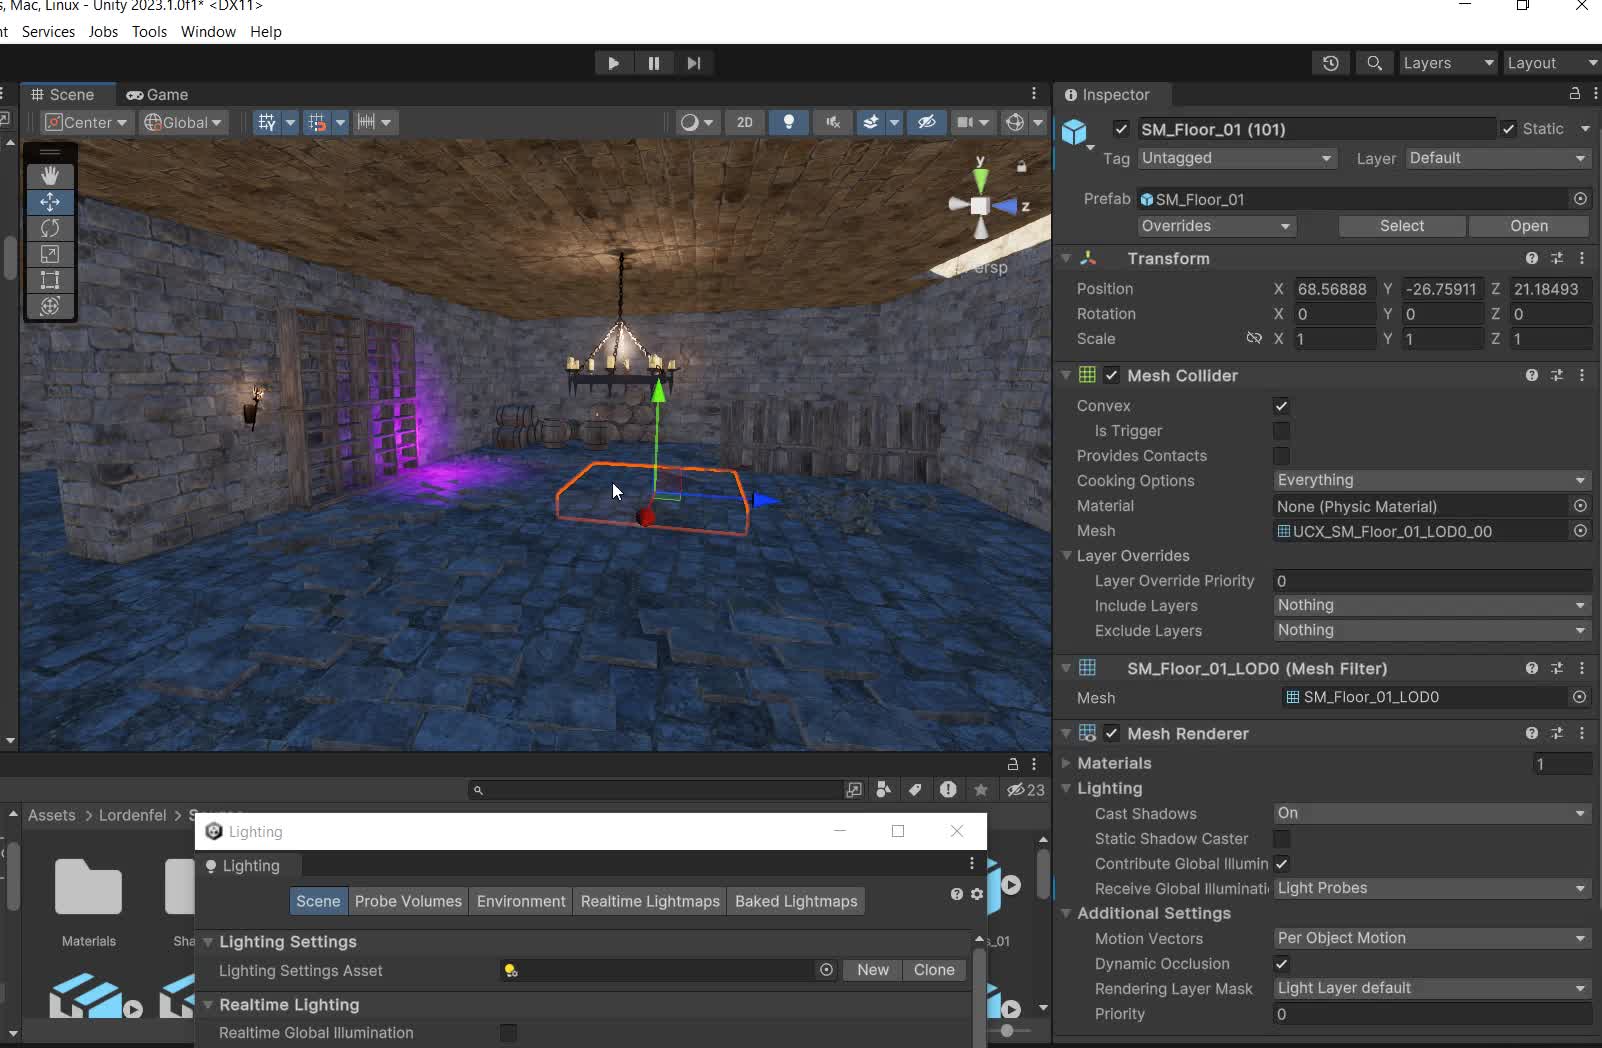
Task: Select the Hand tool in the Scene view
Action: tap(50, 175)
